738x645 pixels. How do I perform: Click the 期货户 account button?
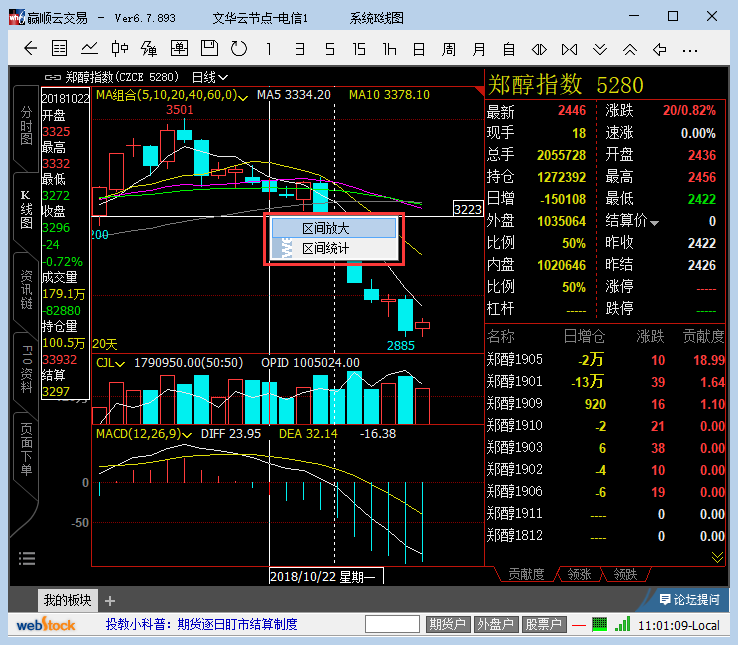click(448, 625)
